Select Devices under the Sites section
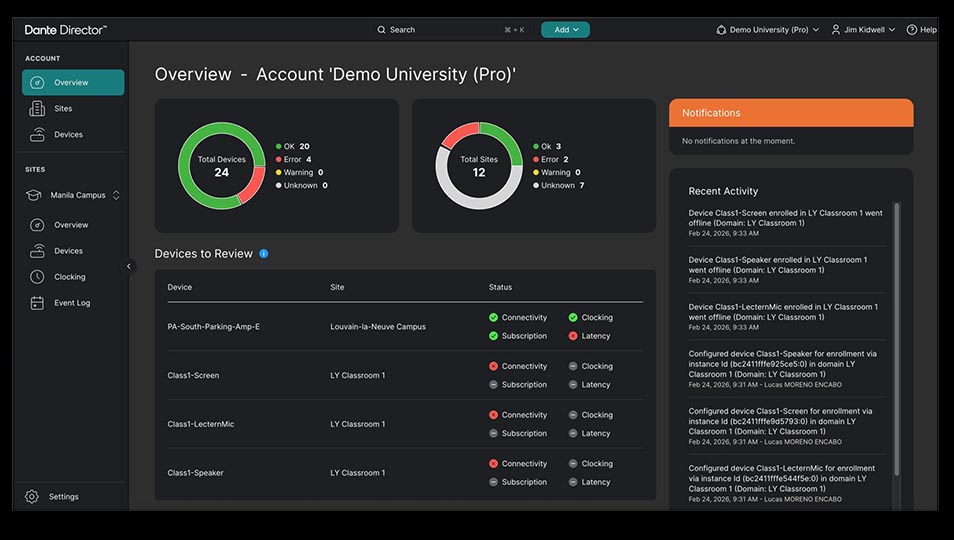 tap(68, 251)
